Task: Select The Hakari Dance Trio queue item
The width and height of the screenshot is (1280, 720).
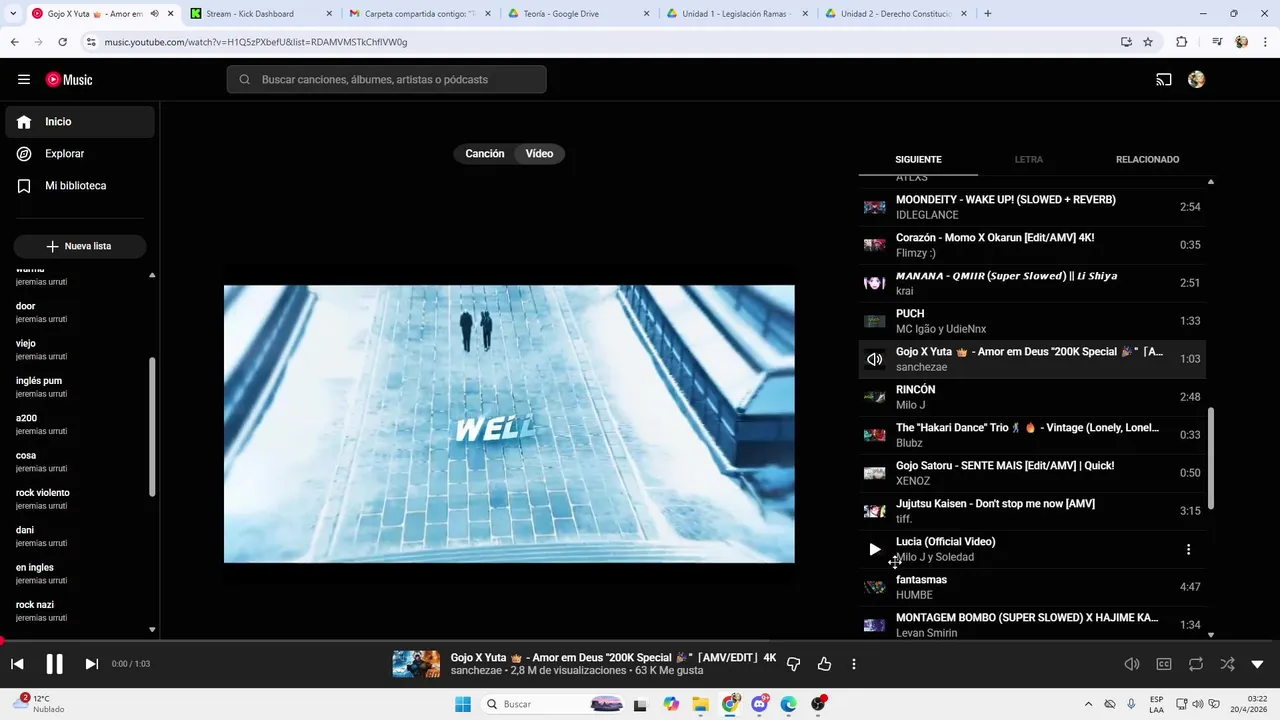Action: 1032,435
